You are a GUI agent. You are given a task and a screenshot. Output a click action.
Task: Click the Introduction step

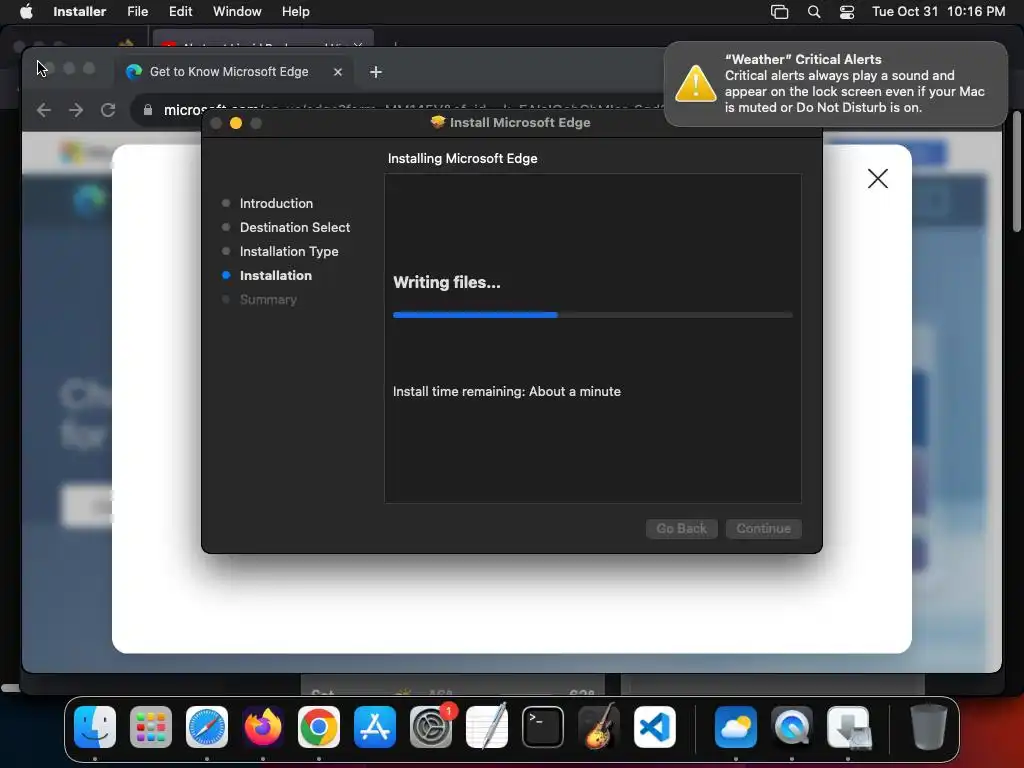point(276,203)
